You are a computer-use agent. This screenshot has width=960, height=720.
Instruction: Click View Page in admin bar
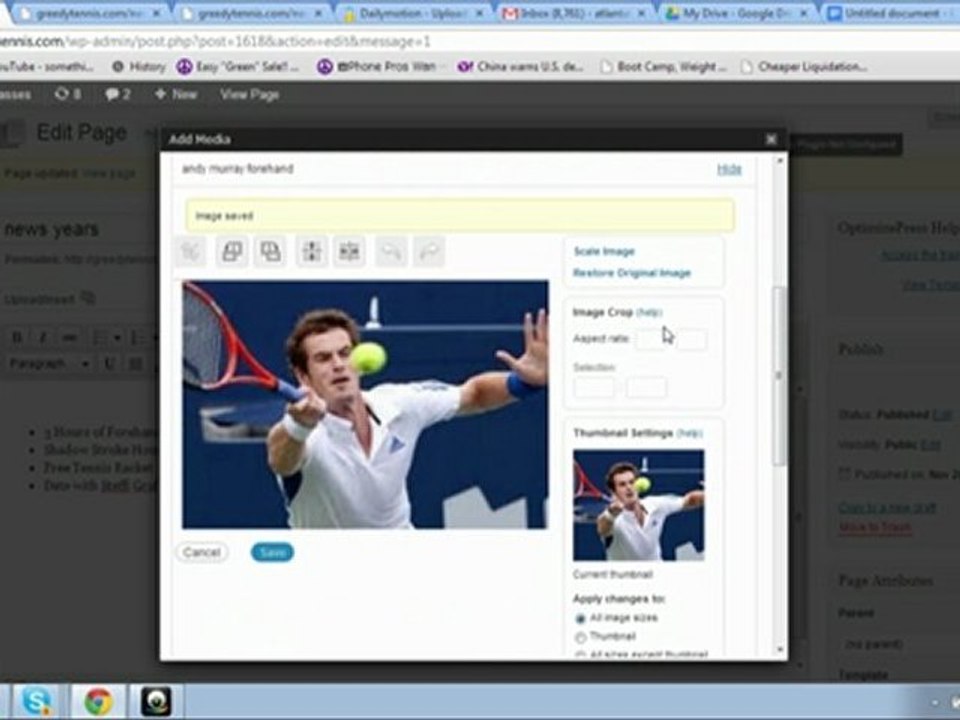pos(250,94)
